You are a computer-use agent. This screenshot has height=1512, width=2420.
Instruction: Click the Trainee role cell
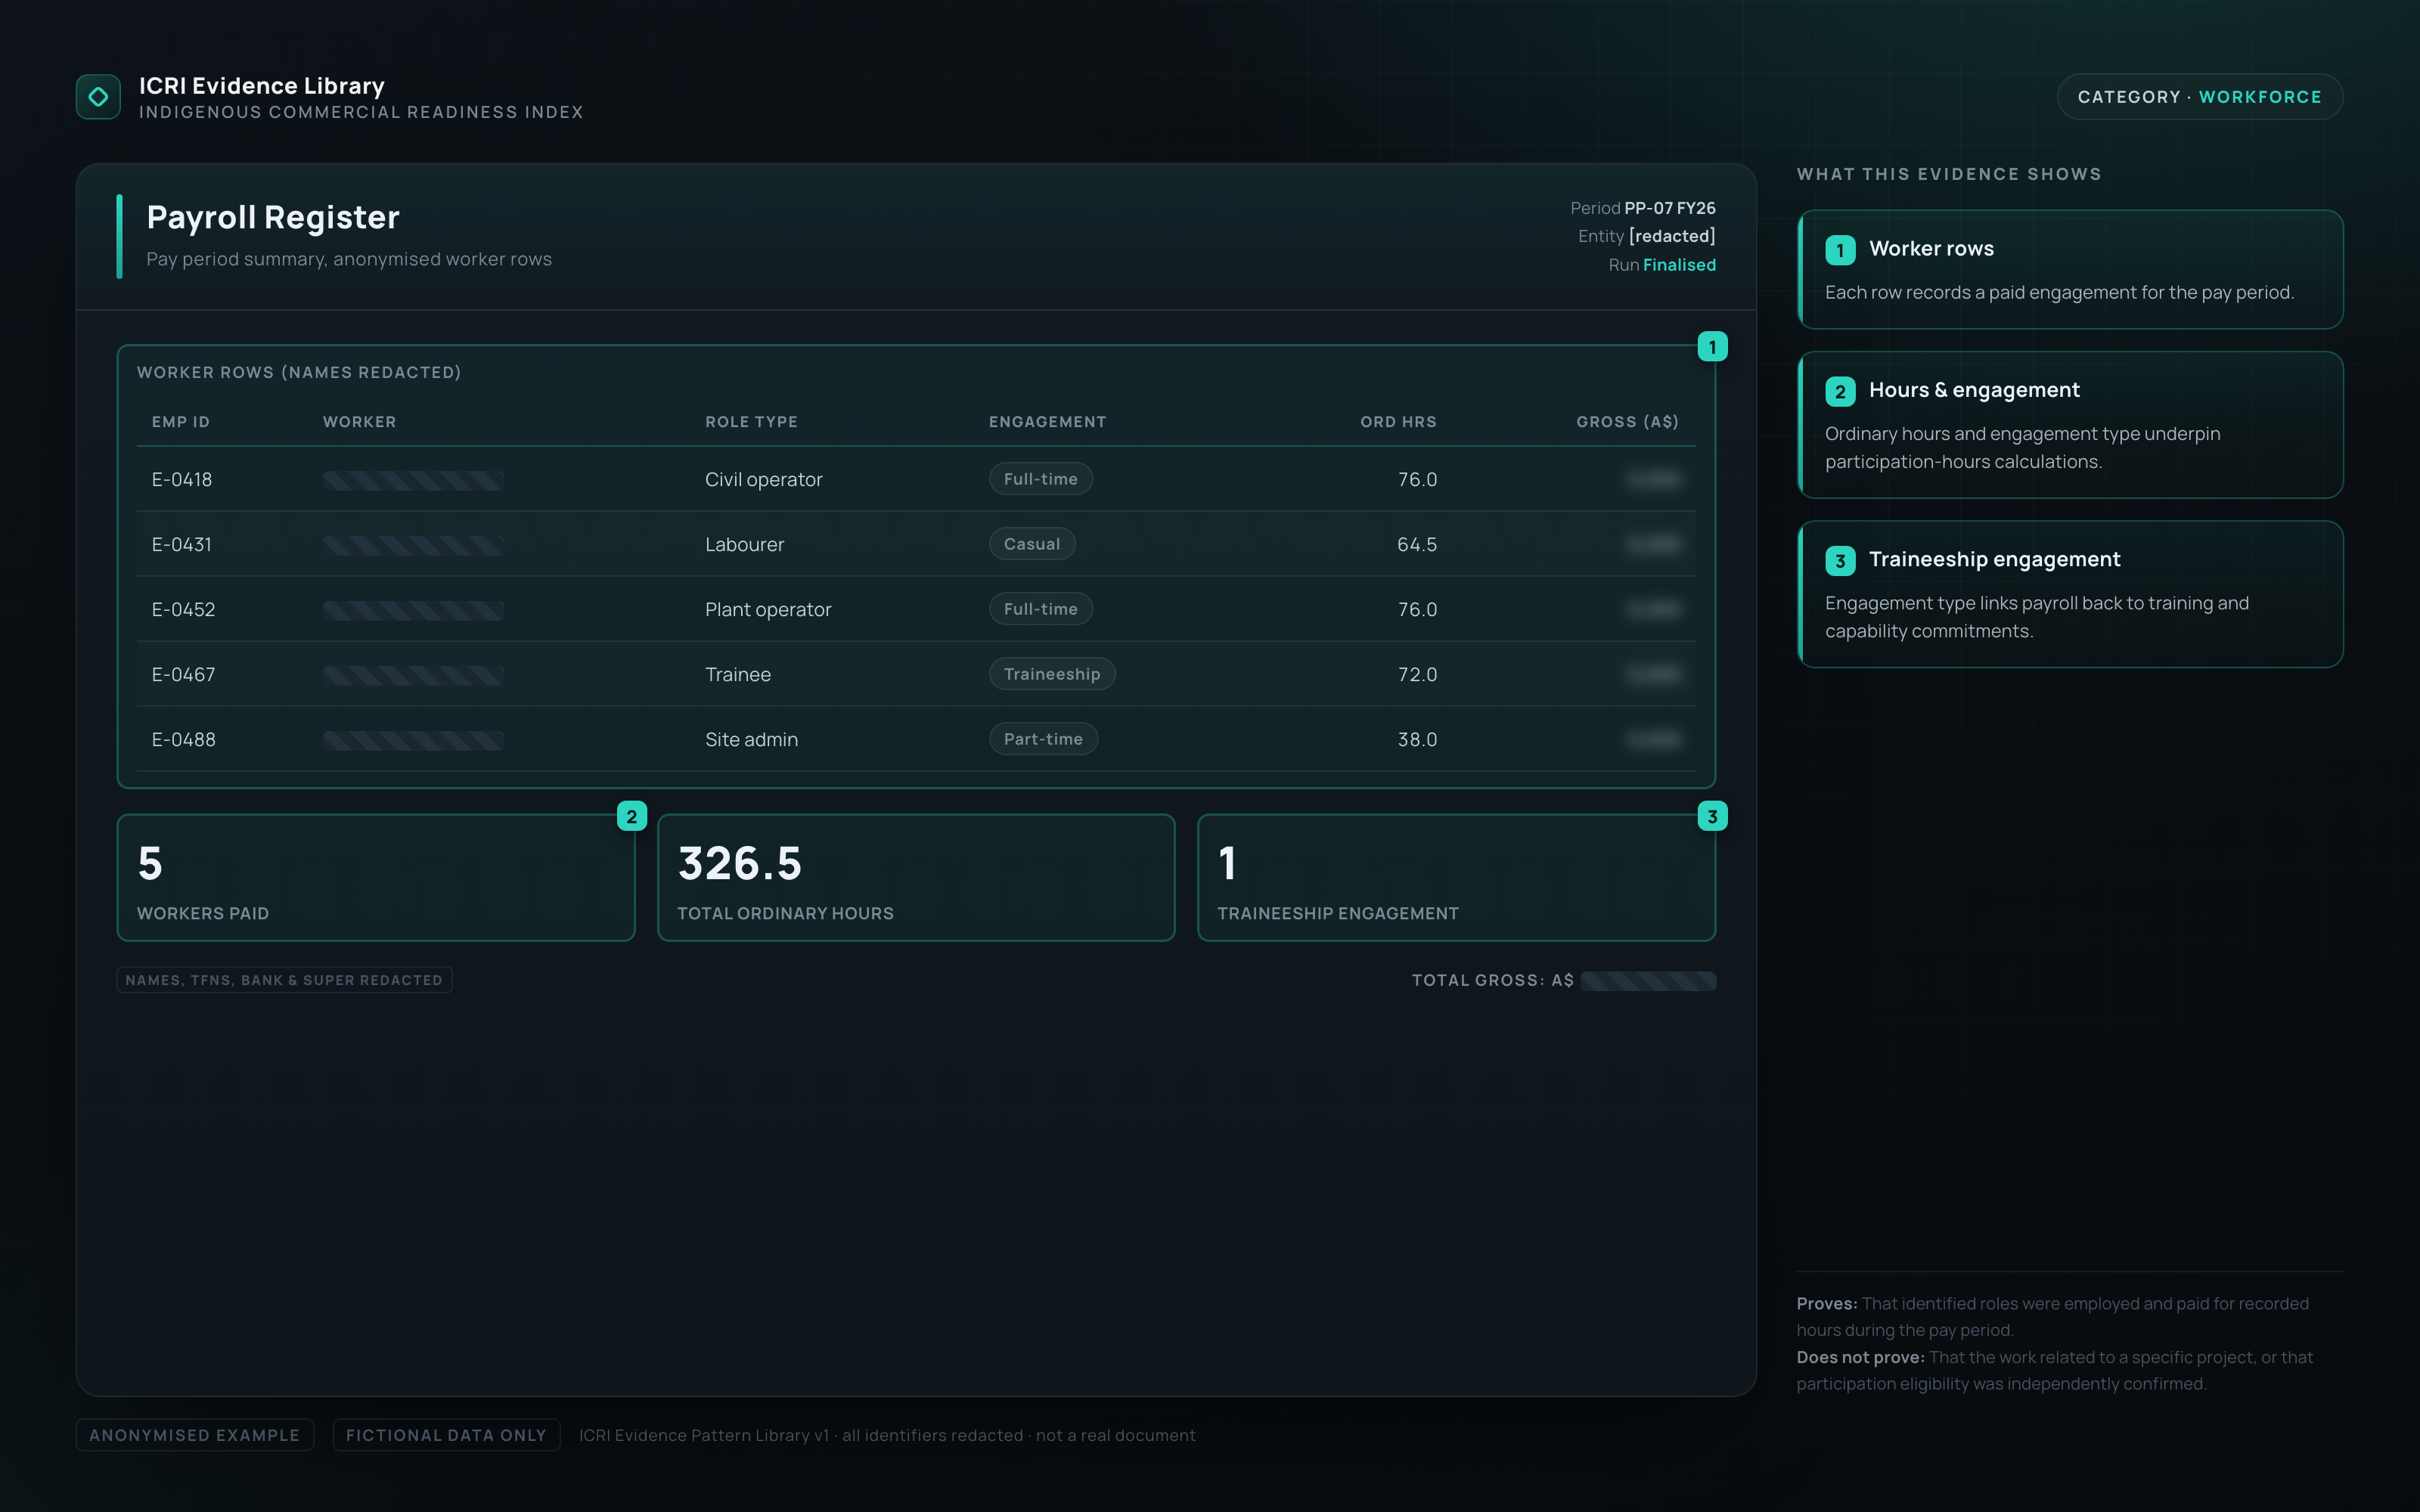(x=737, y=674)
